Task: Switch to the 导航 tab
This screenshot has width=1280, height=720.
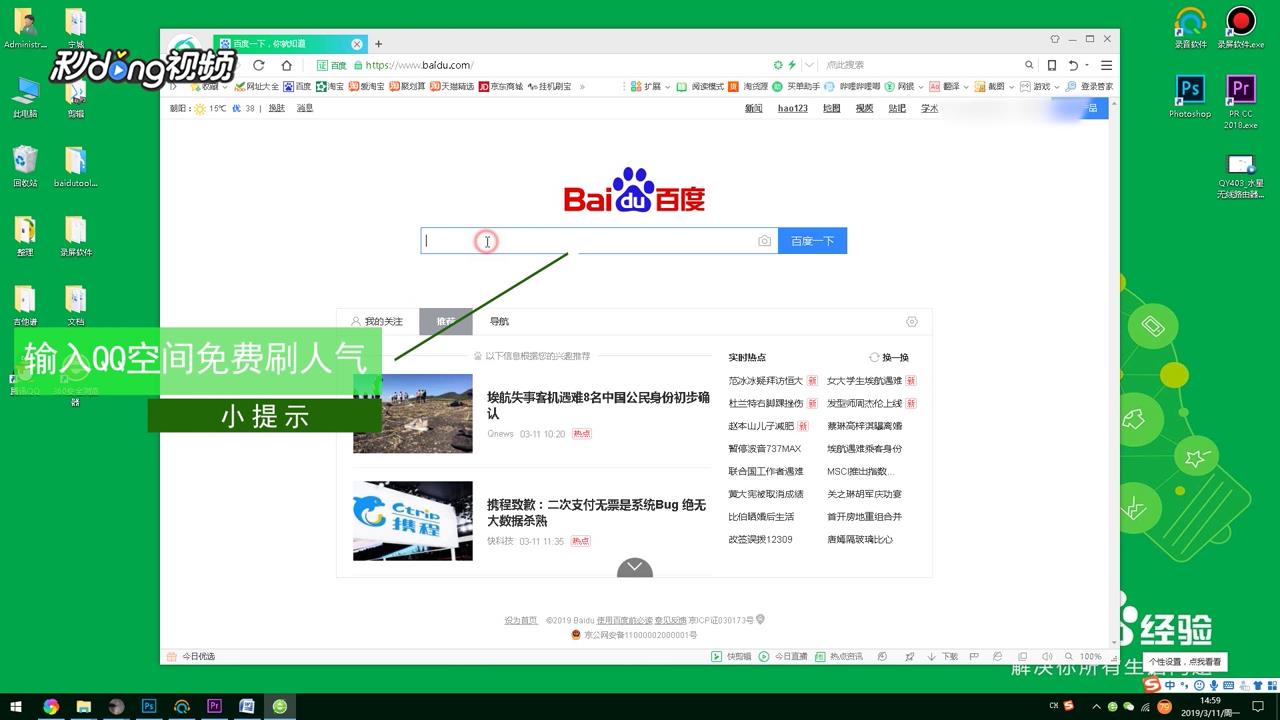Action: pyautogui.click(x=499, y=321)
